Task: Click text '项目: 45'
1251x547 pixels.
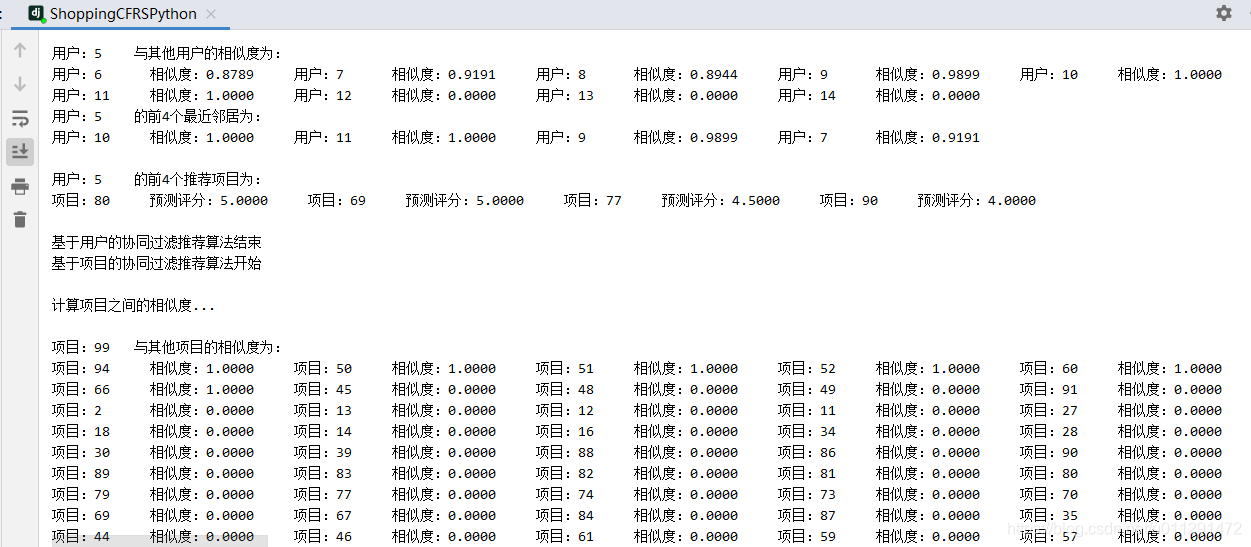Action: [x=323, y=389]
